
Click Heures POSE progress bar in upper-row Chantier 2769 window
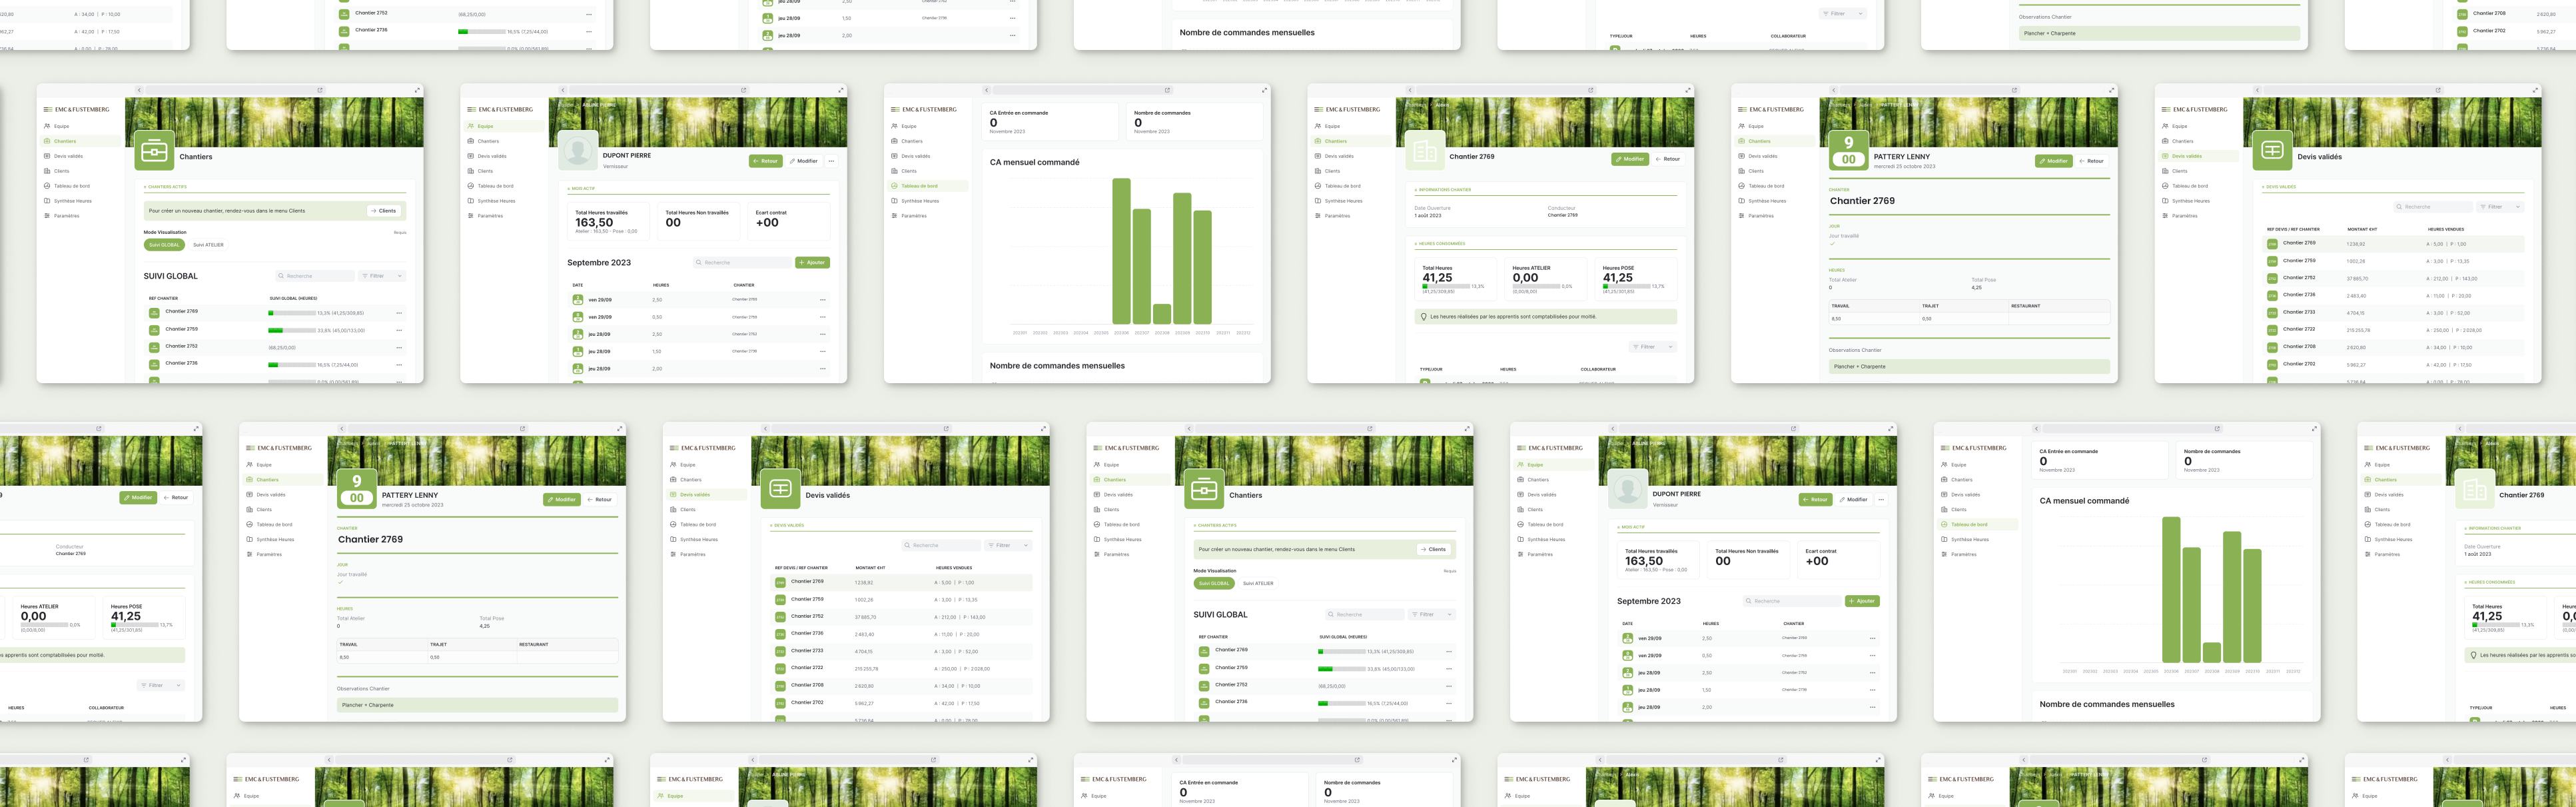pos(1626,286)
